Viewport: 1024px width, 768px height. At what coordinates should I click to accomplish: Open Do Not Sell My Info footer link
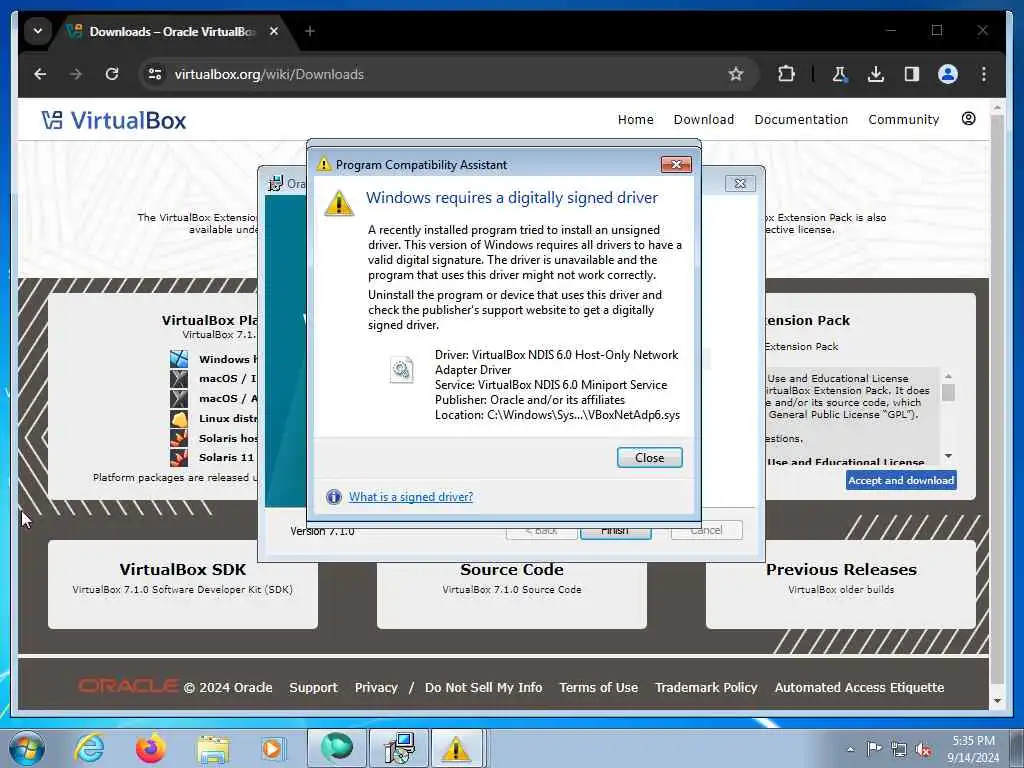[483, 688]
